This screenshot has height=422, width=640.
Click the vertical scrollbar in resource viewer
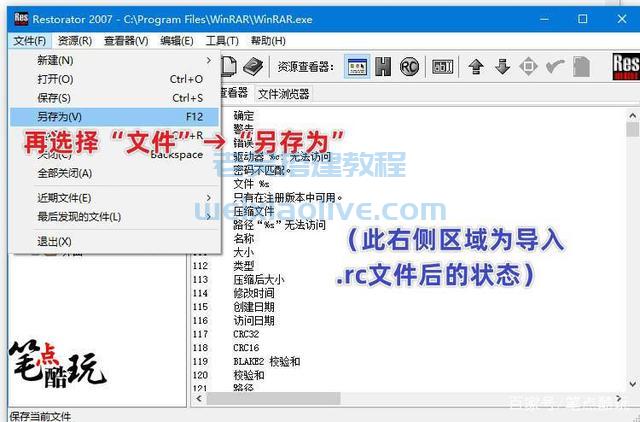632,250
